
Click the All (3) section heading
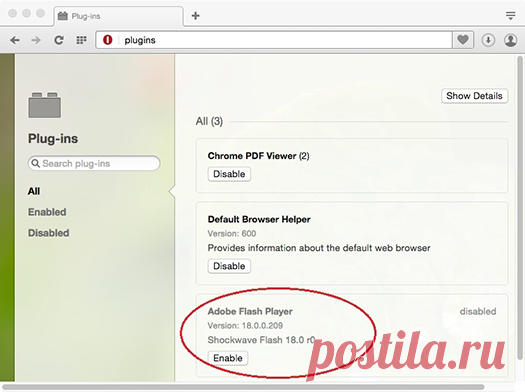(x=209, y=121)
